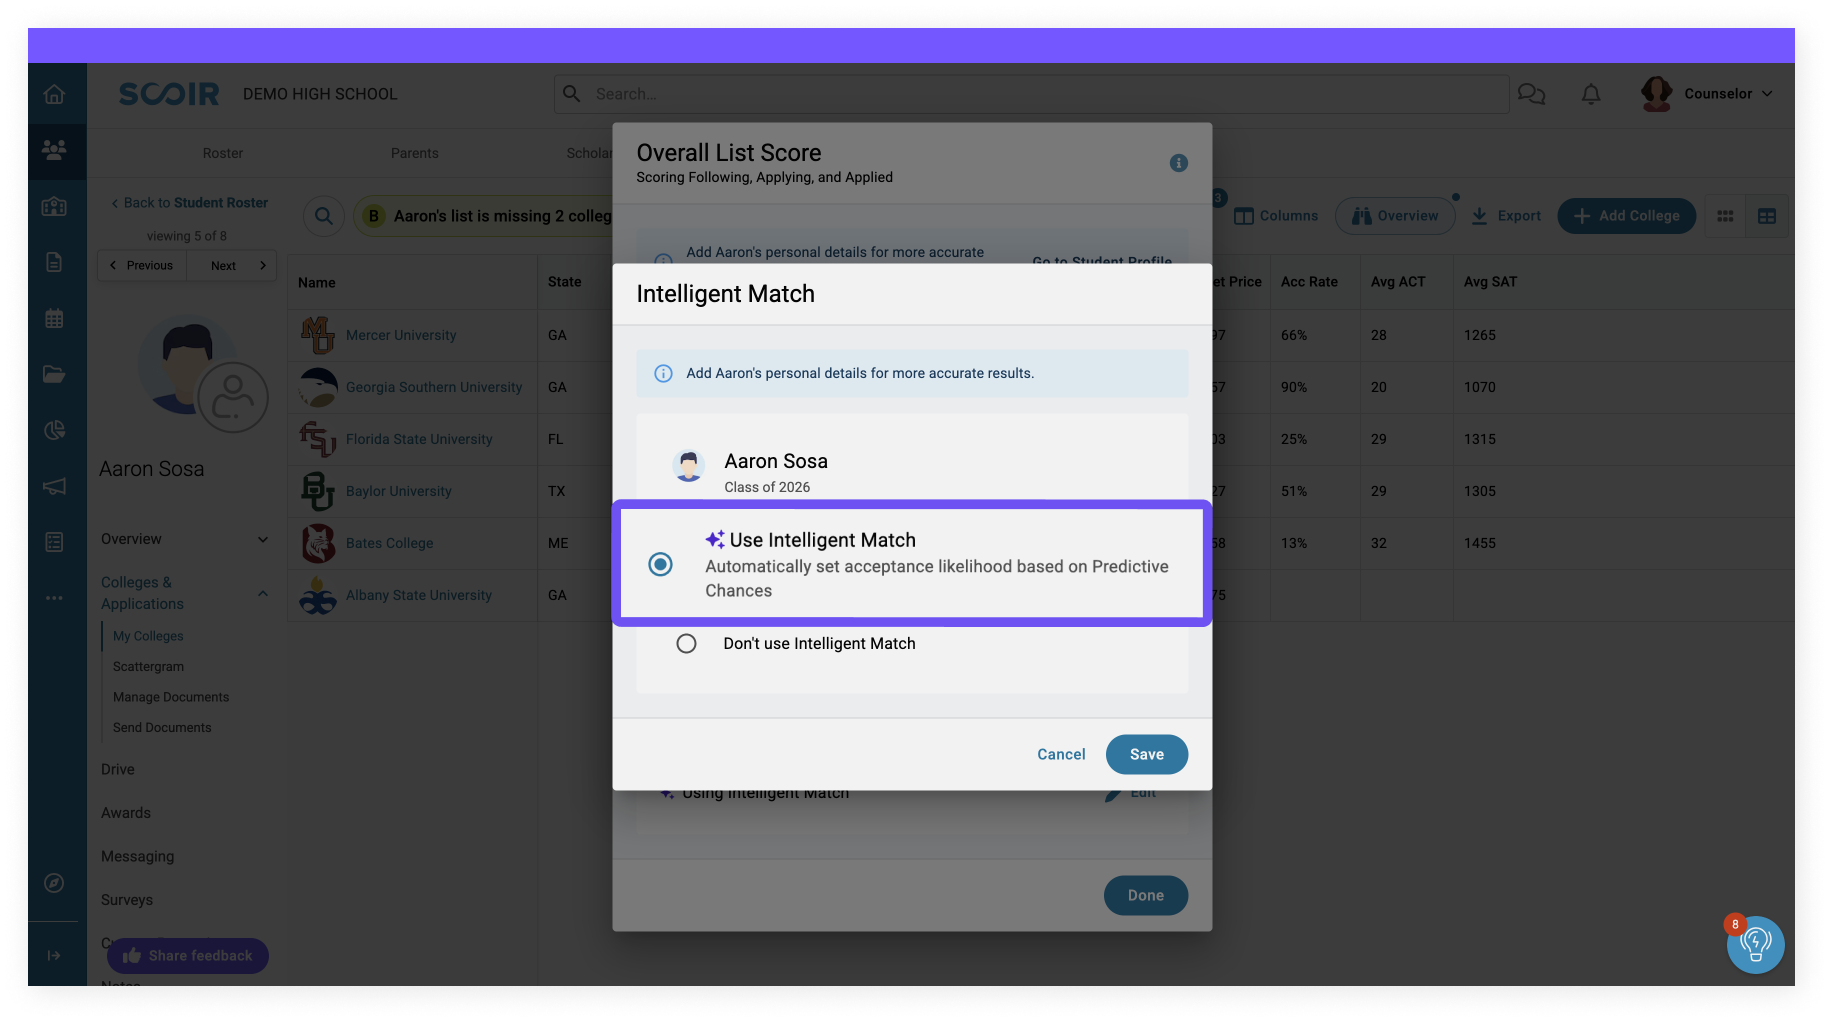Save the Intelligent Match setting

click(1147, 755)
